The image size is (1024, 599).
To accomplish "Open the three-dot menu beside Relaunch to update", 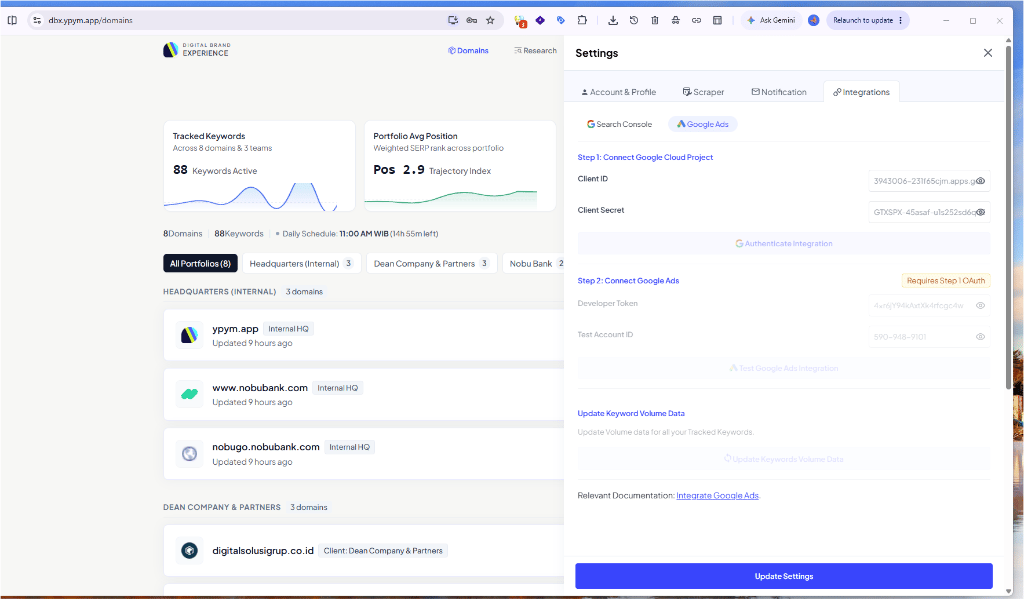I will click(x=900, y=20).
